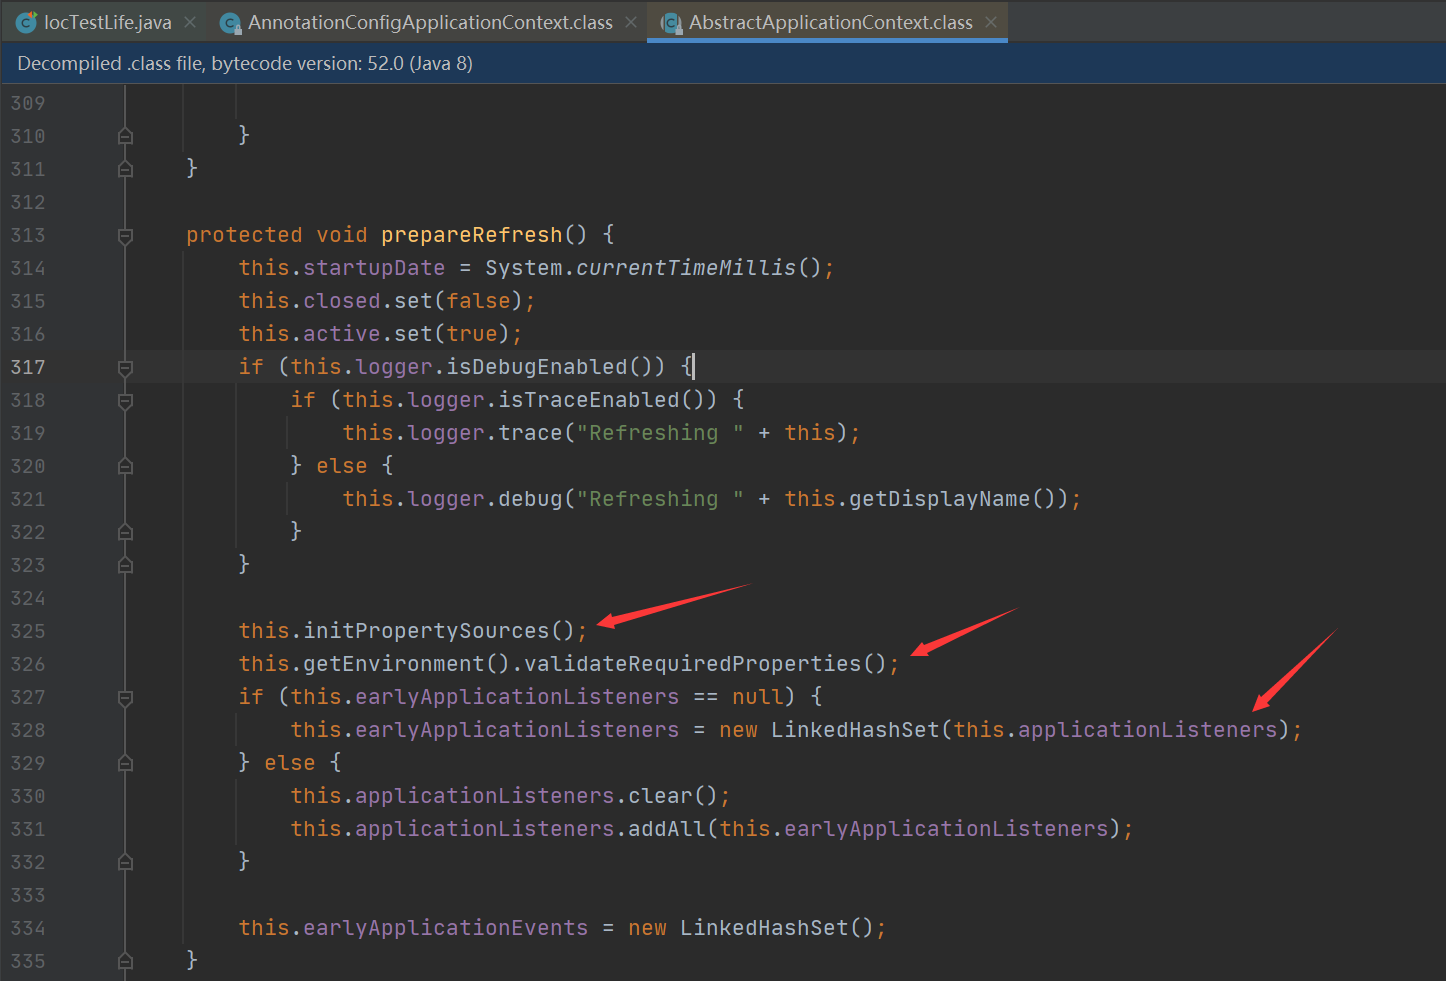Select the AbstractApplicationContext.class tab
Screen dimensions: 1446x981
pos(830,22)
